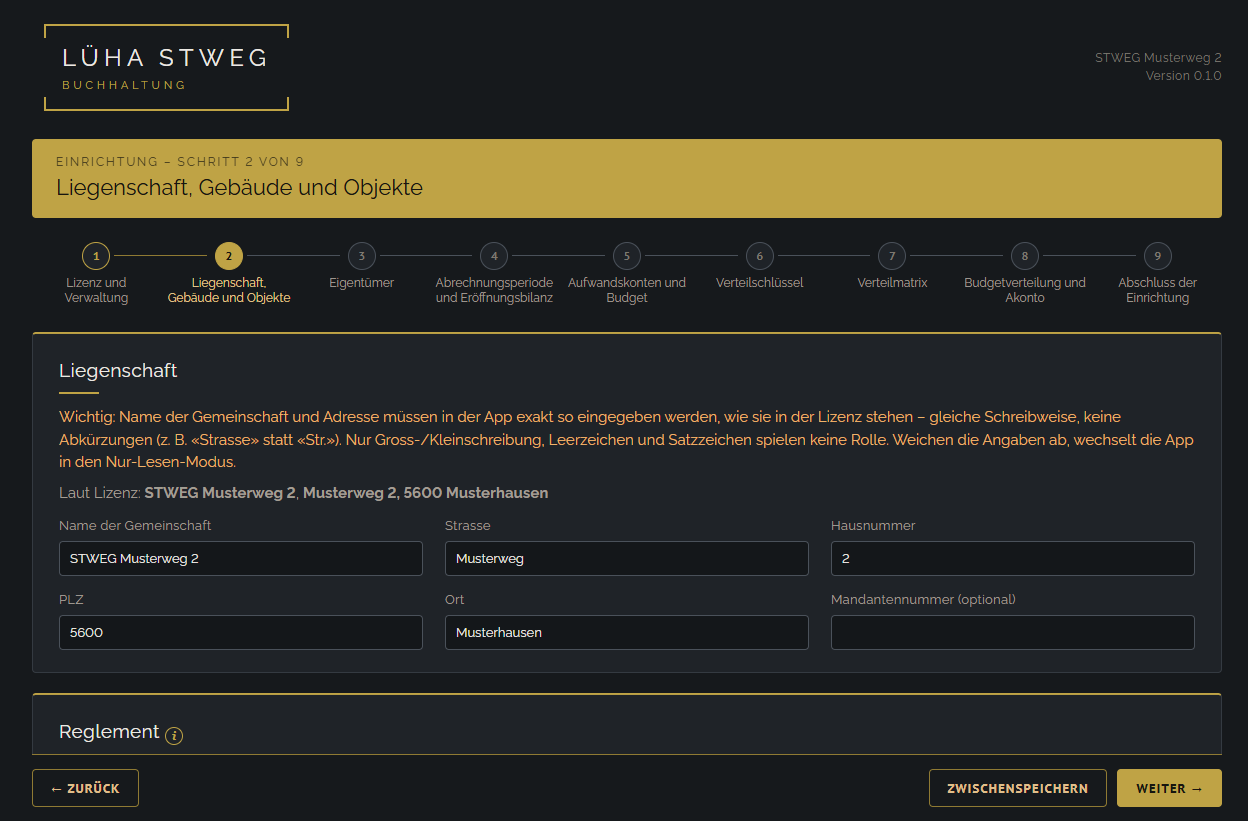Image resolution: width=1248 pixels, height=821 pixels.
Task: Open step 7 Verteilmatrix
Action: point(892,256)
